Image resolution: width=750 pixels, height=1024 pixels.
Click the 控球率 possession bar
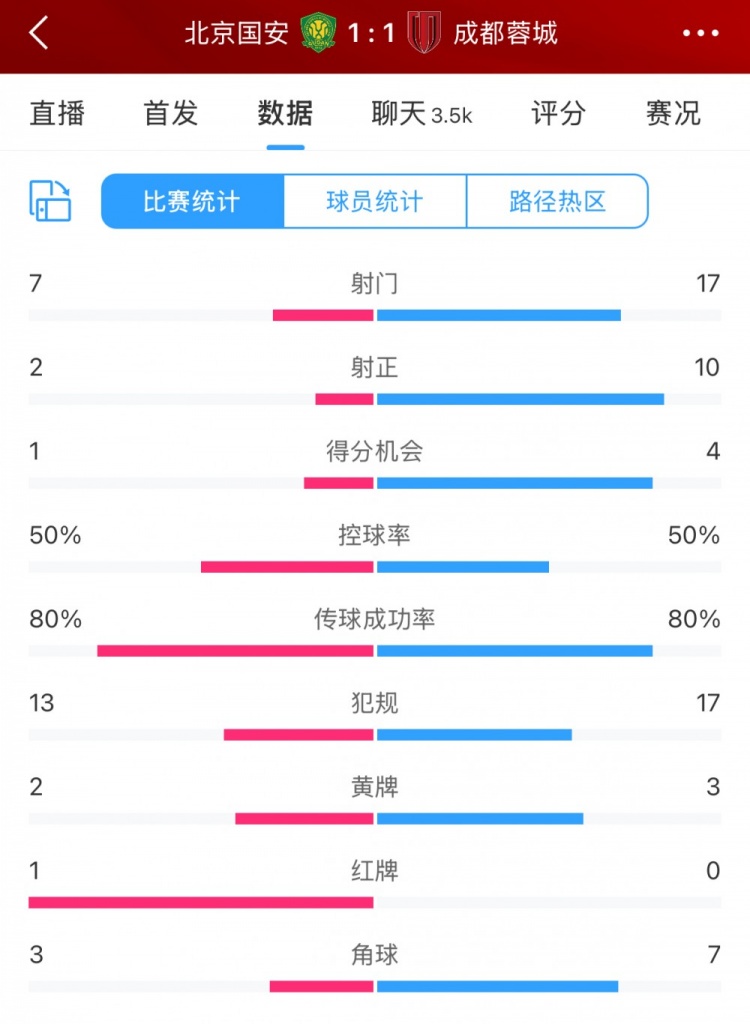pyautogui.click(x=375, y=567)
